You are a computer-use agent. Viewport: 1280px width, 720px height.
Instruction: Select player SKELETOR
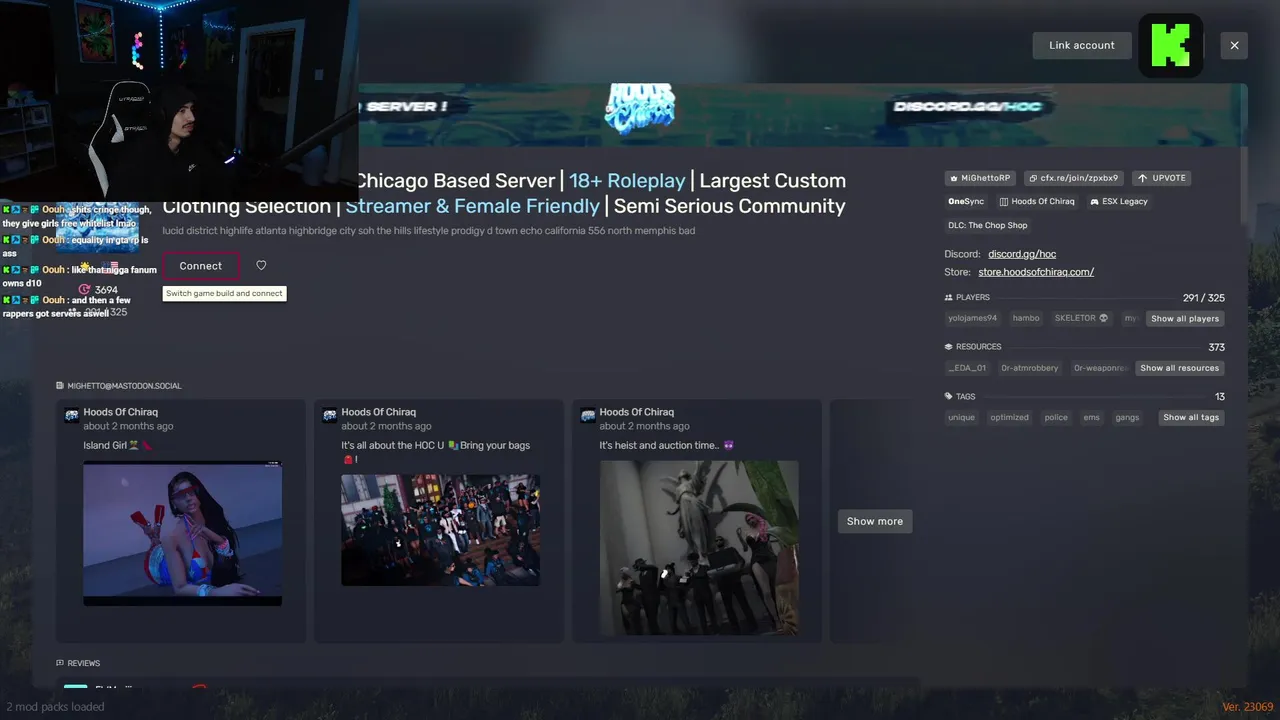(1081, 318)
